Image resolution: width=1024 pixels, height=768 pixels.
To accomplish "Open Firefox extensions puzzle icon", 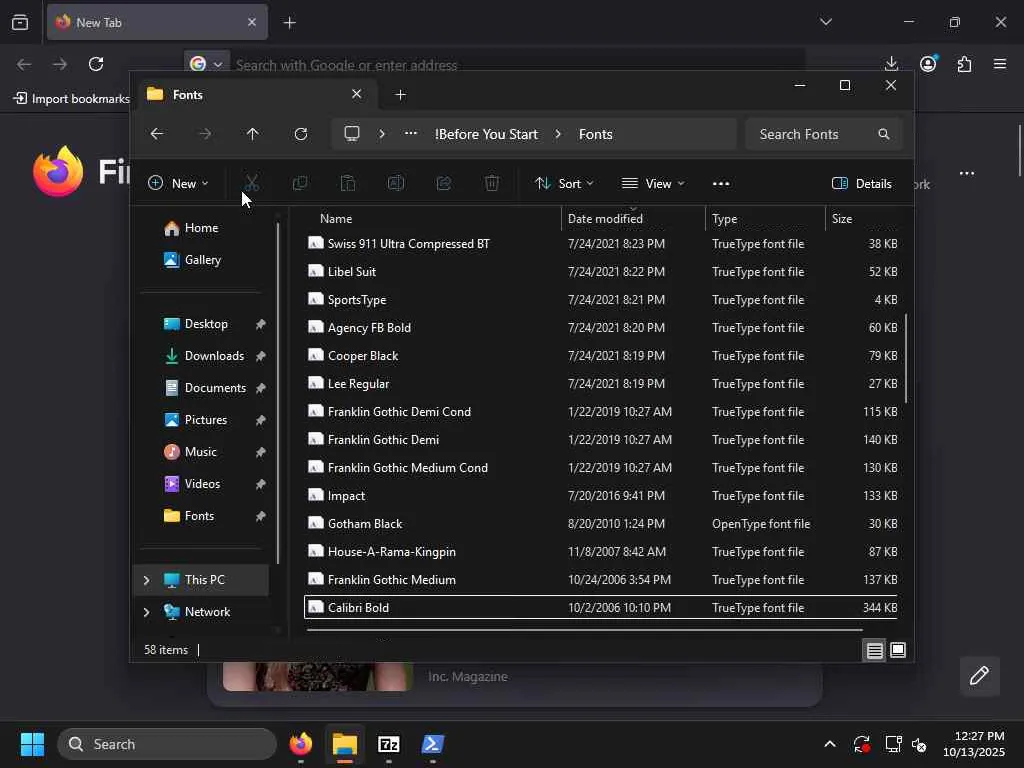I will 964,64.
